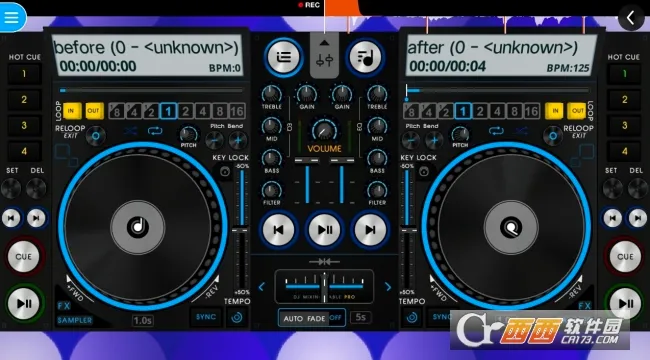Click right deck tempo reset icon

pyautogui.click(x=412, y=317)
